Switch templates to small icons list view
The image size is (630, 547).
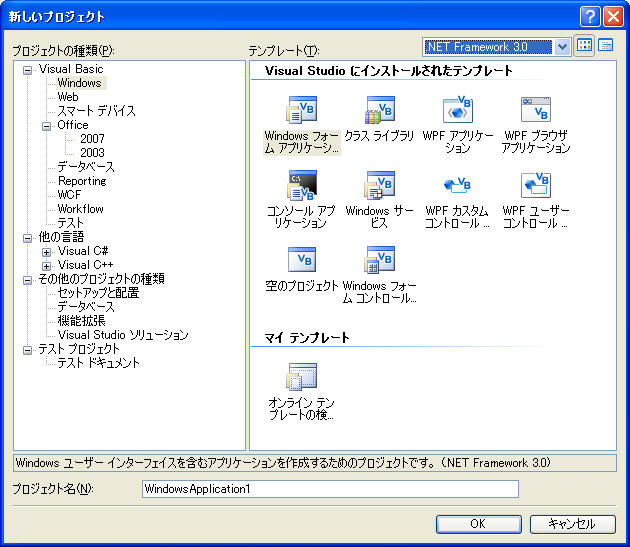pyautogui.click(x=605, y=46)
